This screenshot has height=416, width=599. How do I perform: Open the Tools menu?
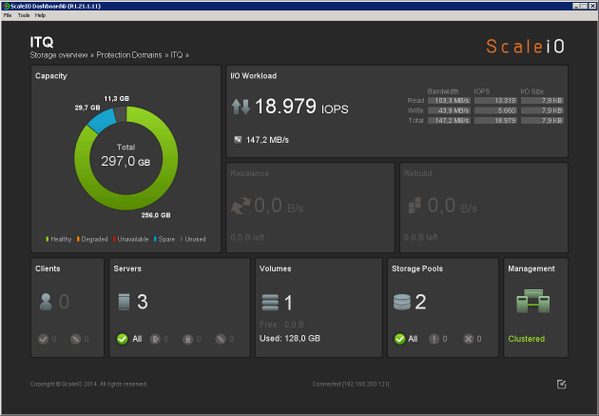23,15
